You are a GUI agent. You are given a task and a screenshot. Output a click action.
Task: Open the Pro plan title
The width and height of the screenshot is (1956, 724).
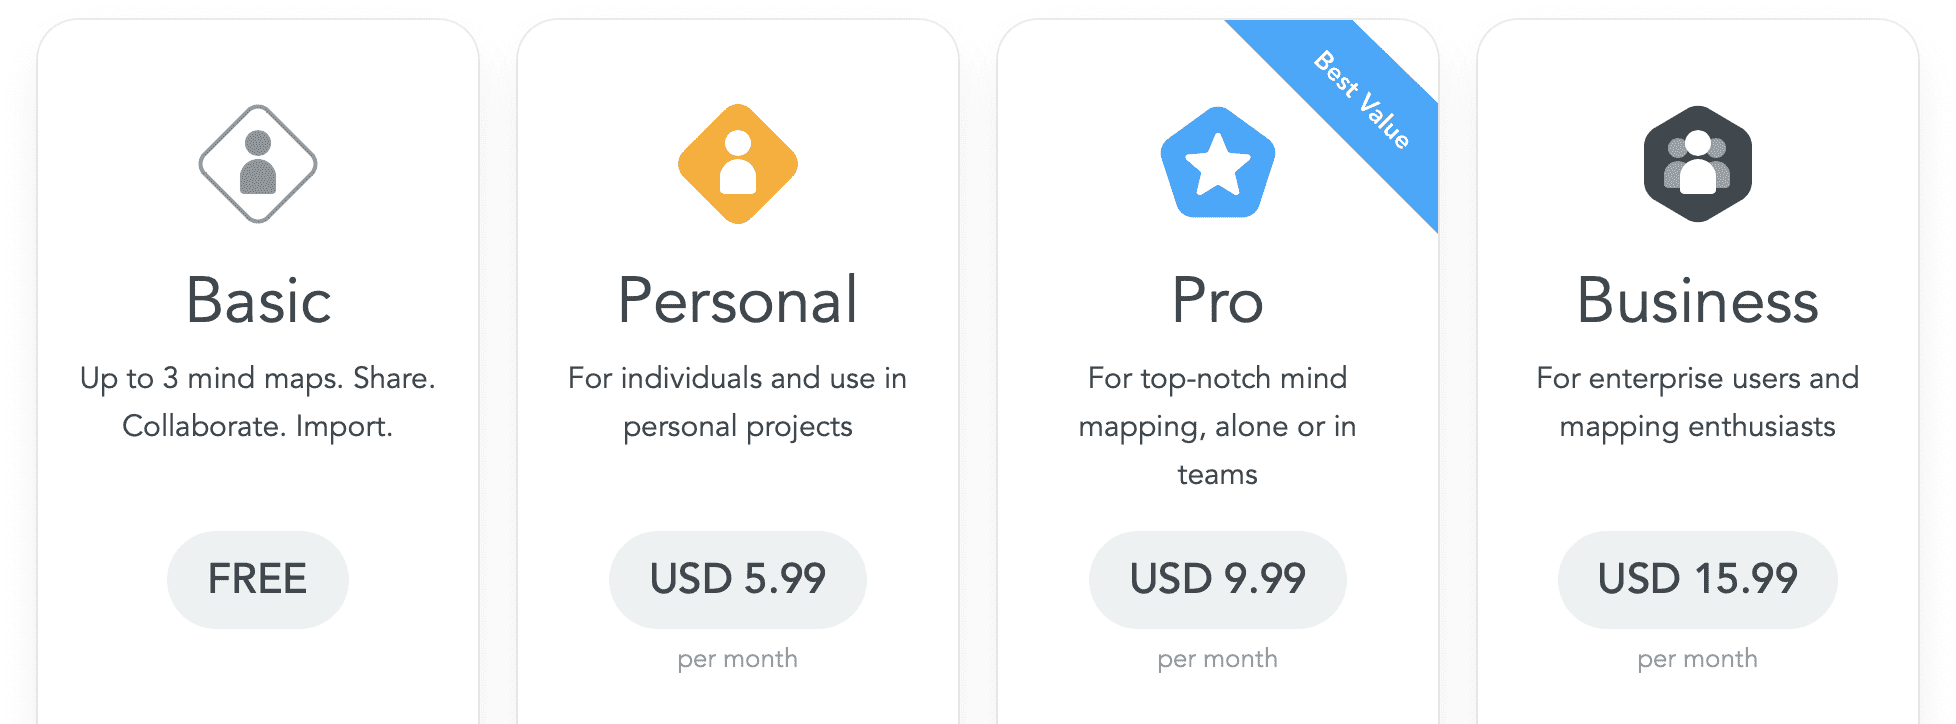pyautogui.click(x=1218, y=300)
